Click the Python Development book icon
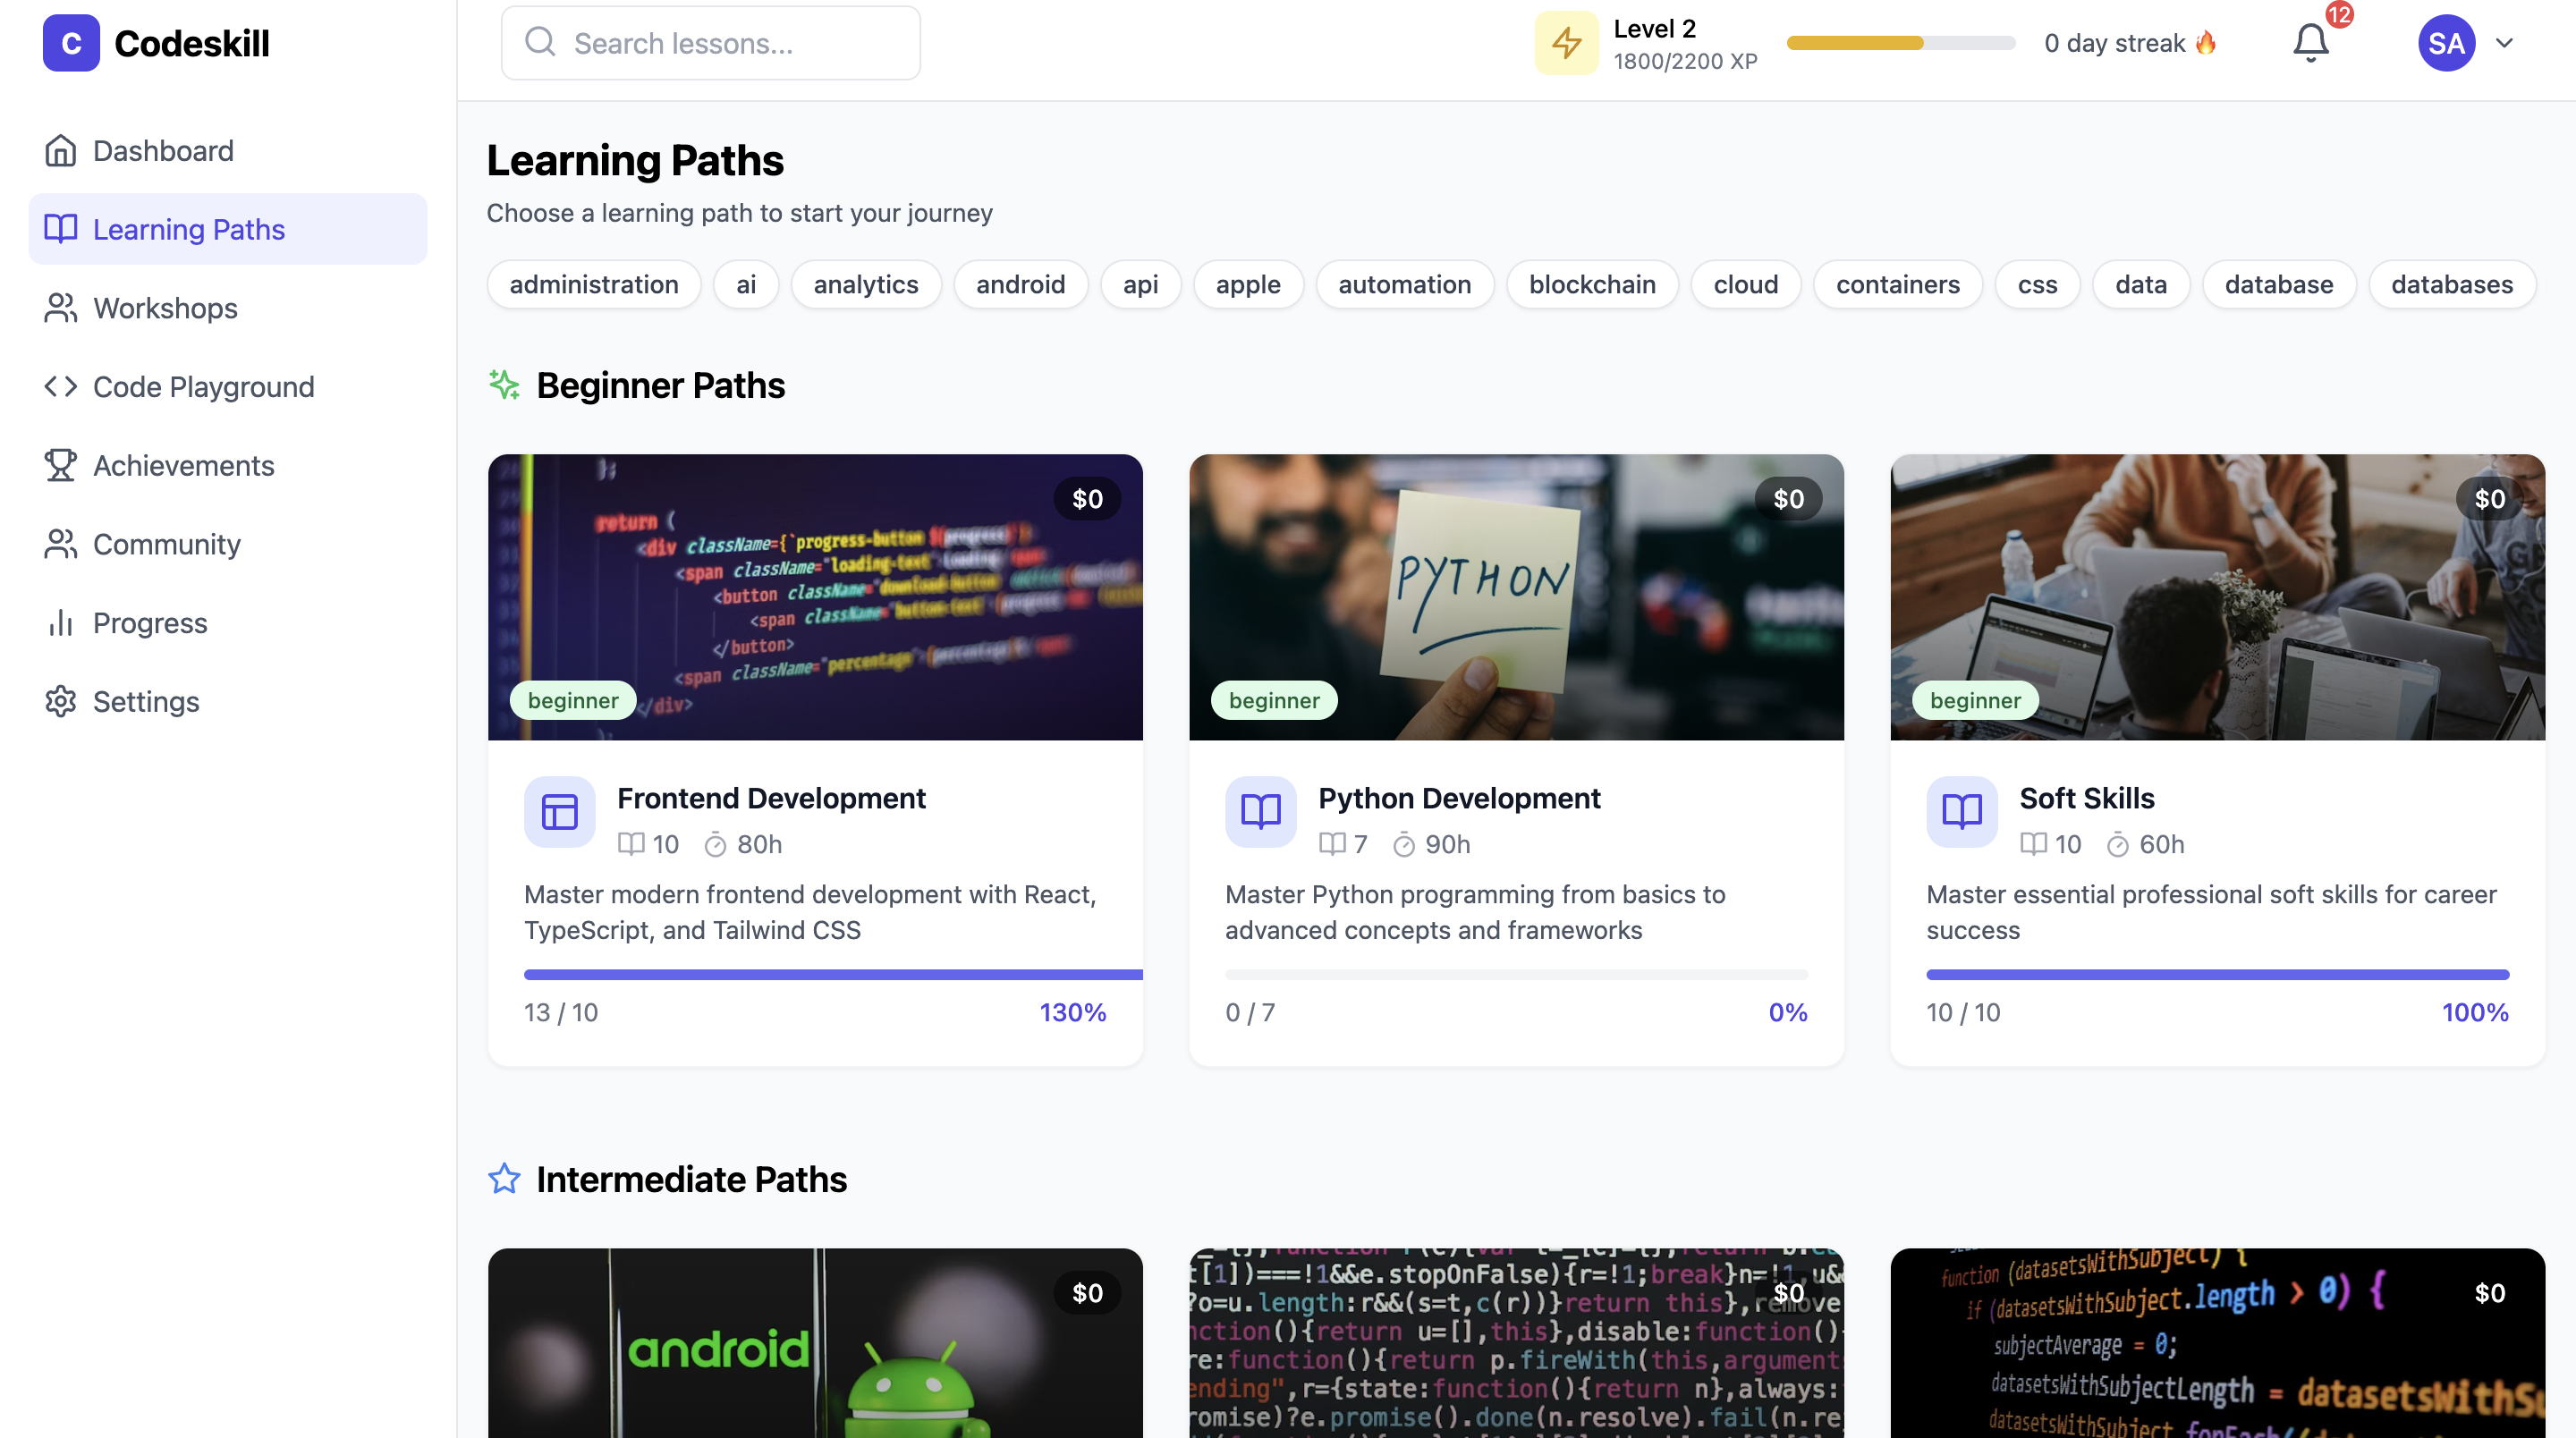This screenshot has height=1438, width=2576. coord(1260,811)
